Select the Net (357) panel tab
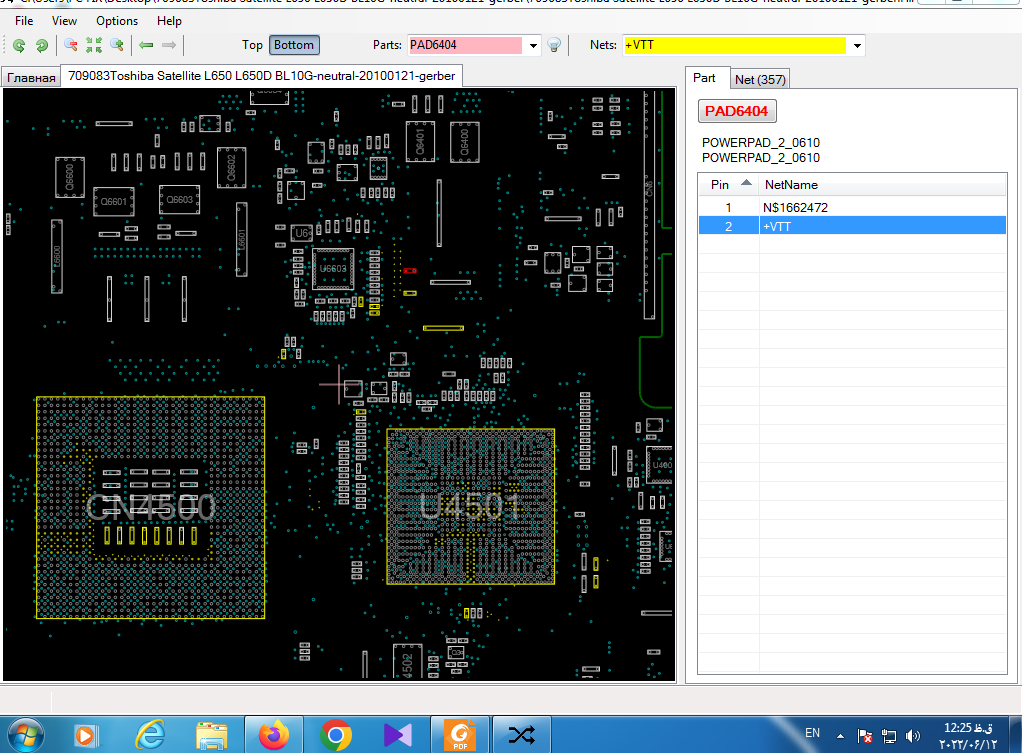1022x753 pixels. point(760,80)
